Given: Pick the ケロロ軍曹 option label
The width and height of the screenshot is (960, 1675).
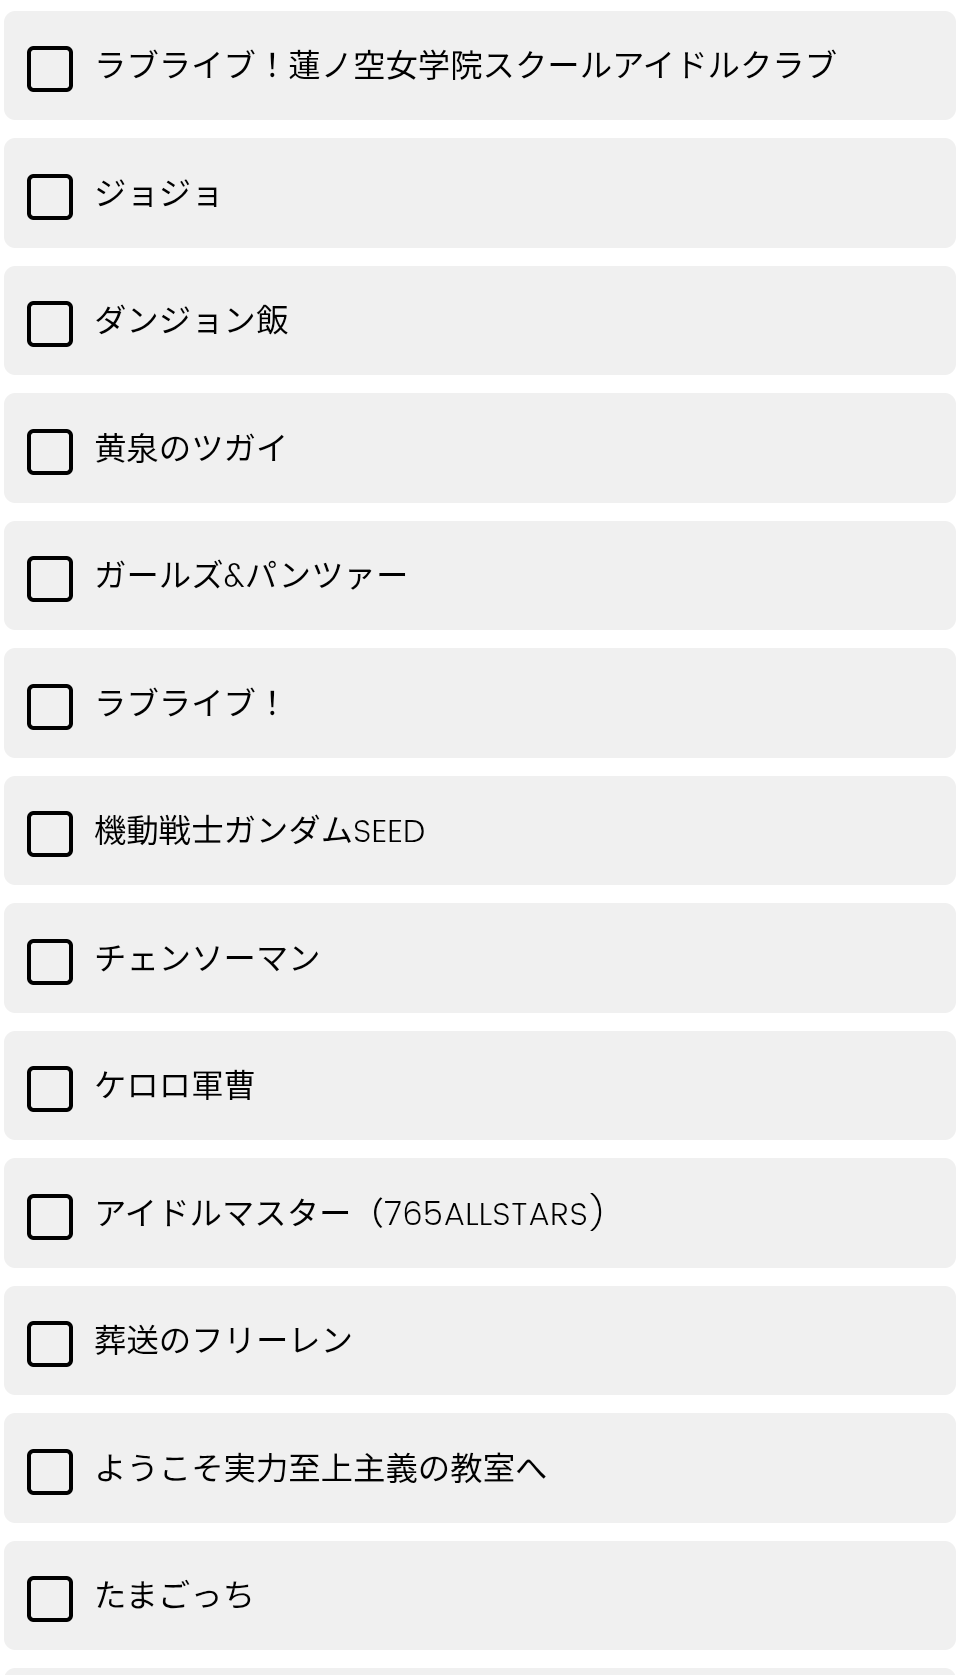Looking at the screenshot, I should 175,1086.
